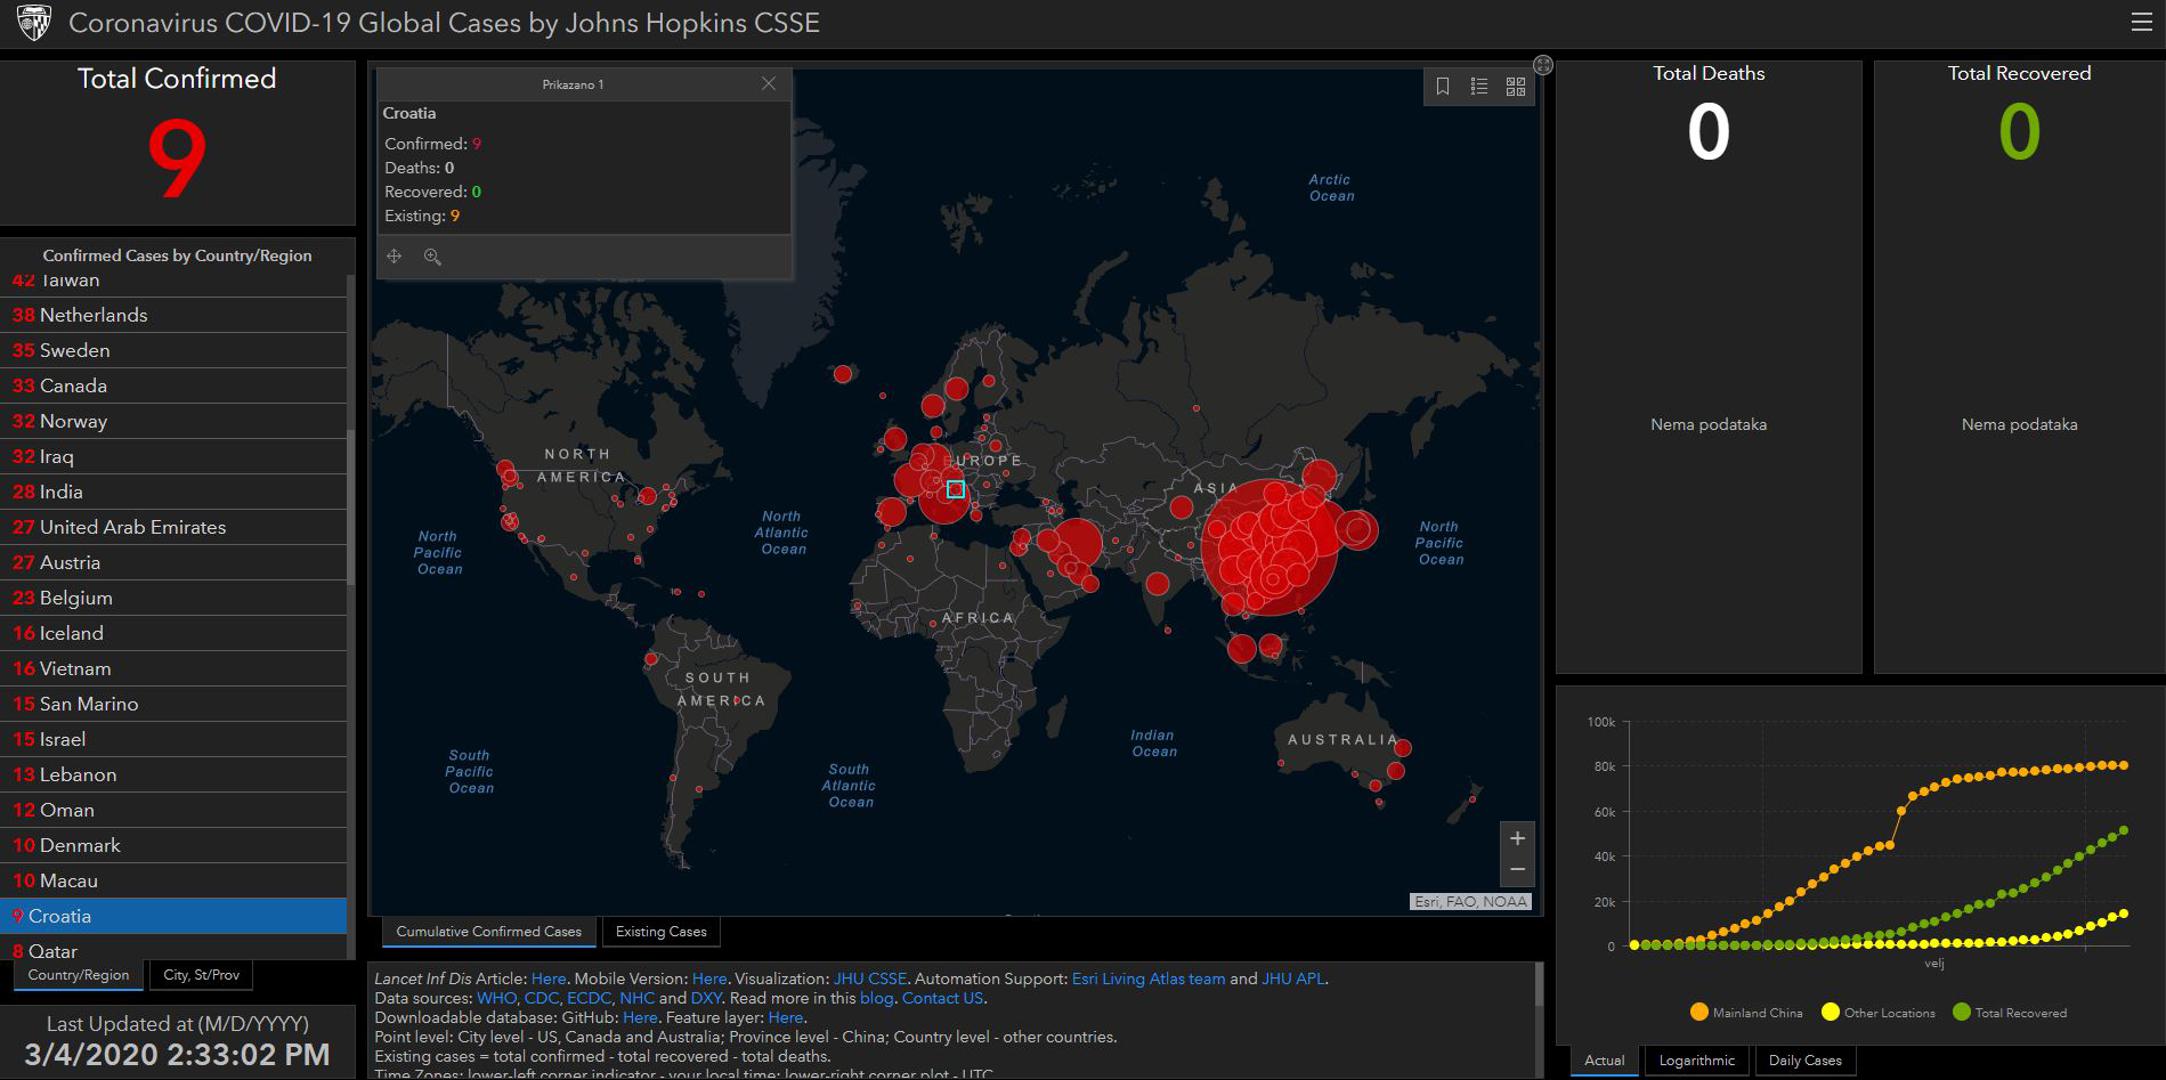2166x1080 pixels.
Task: Switch to Existing Cases map tab
Action: click(x=660, y=931)
